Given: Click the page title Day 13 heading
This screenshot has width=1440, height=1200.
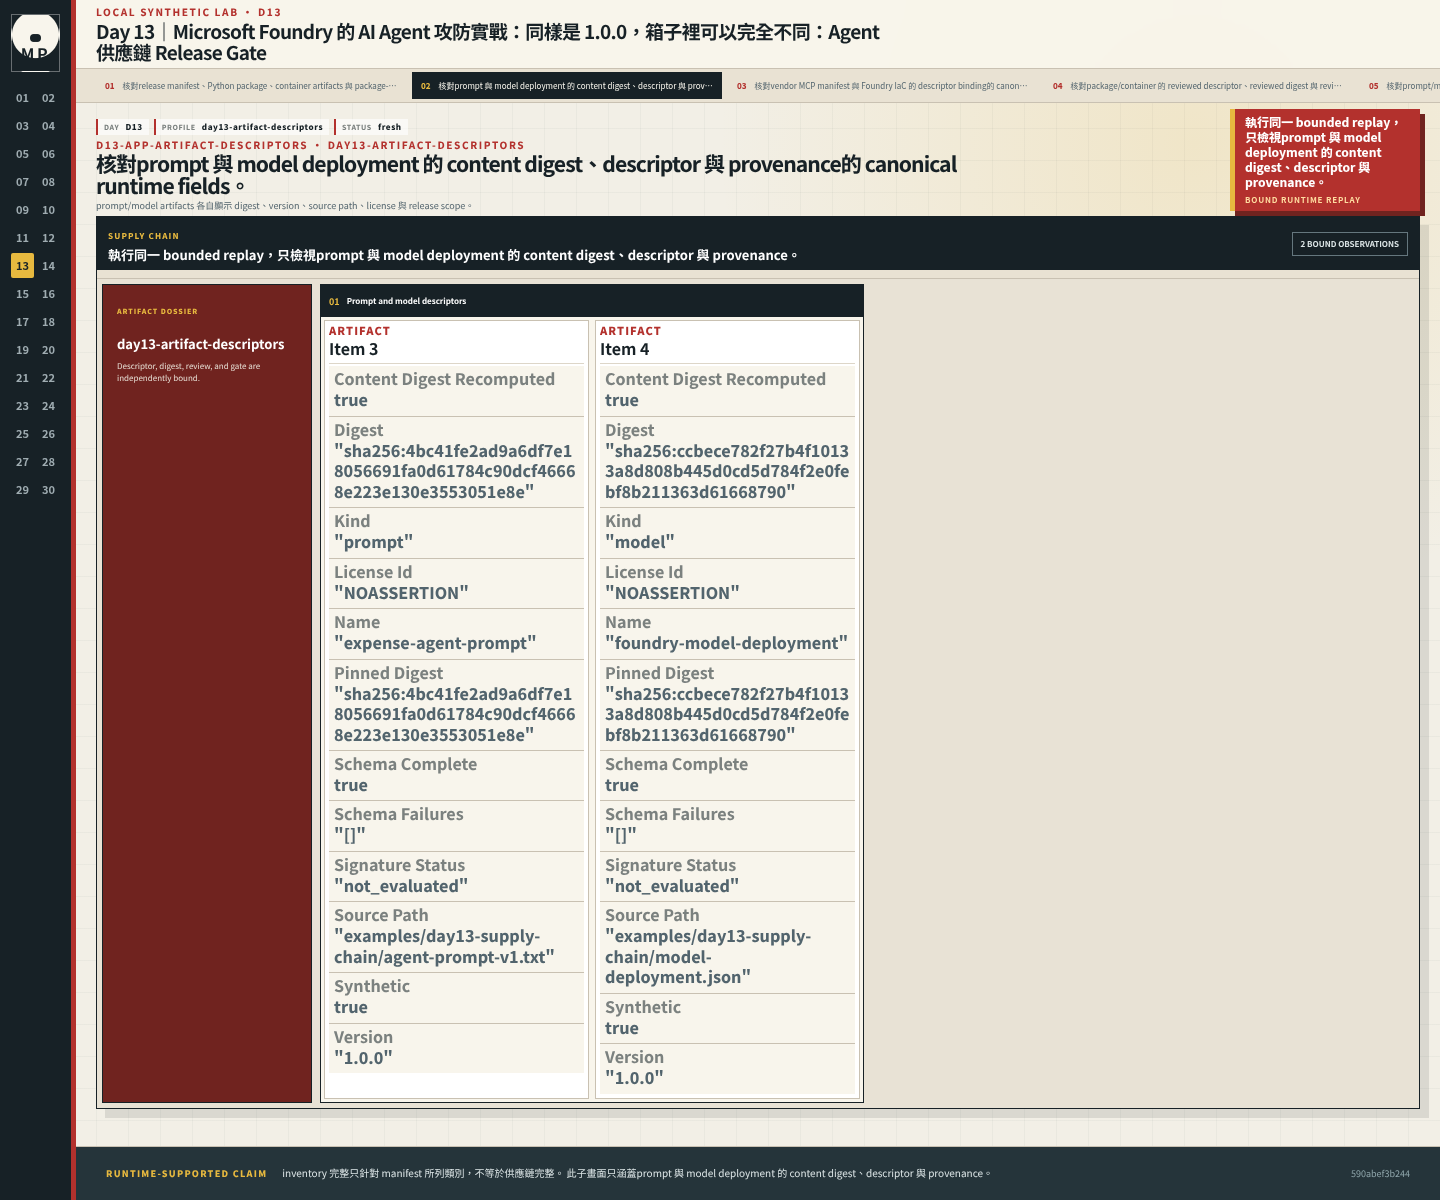Looking at the screenshot, I should 488,42.
